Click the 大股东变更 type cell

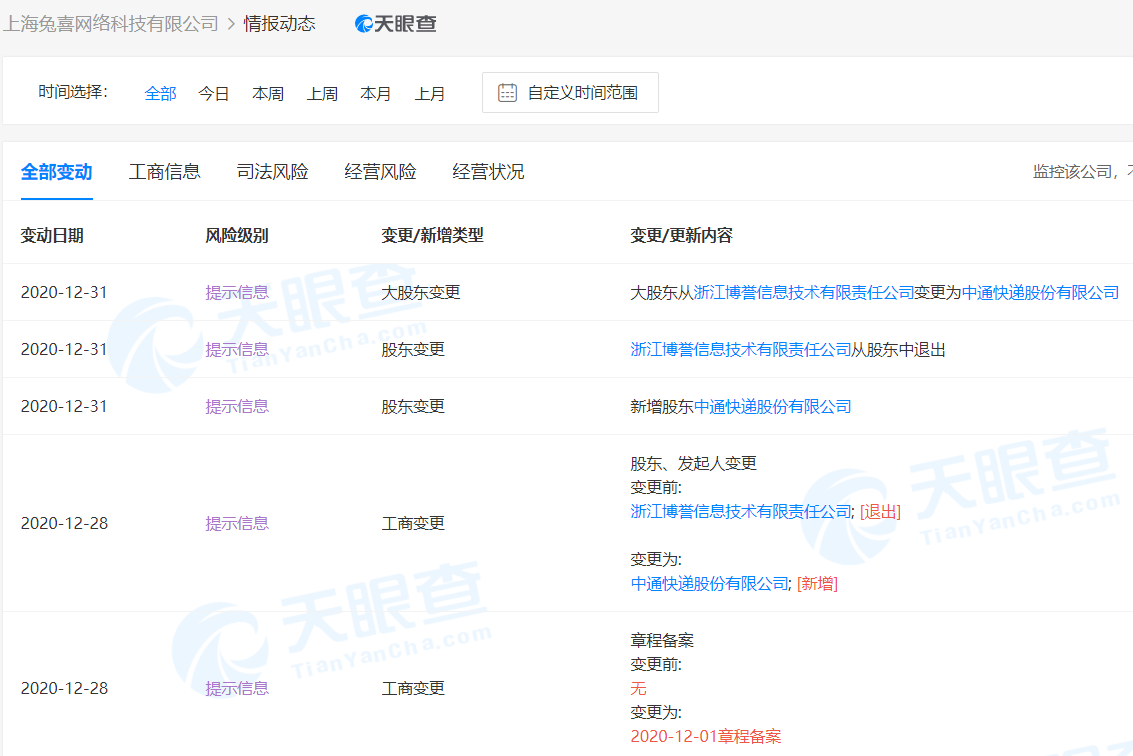point(421,293)
